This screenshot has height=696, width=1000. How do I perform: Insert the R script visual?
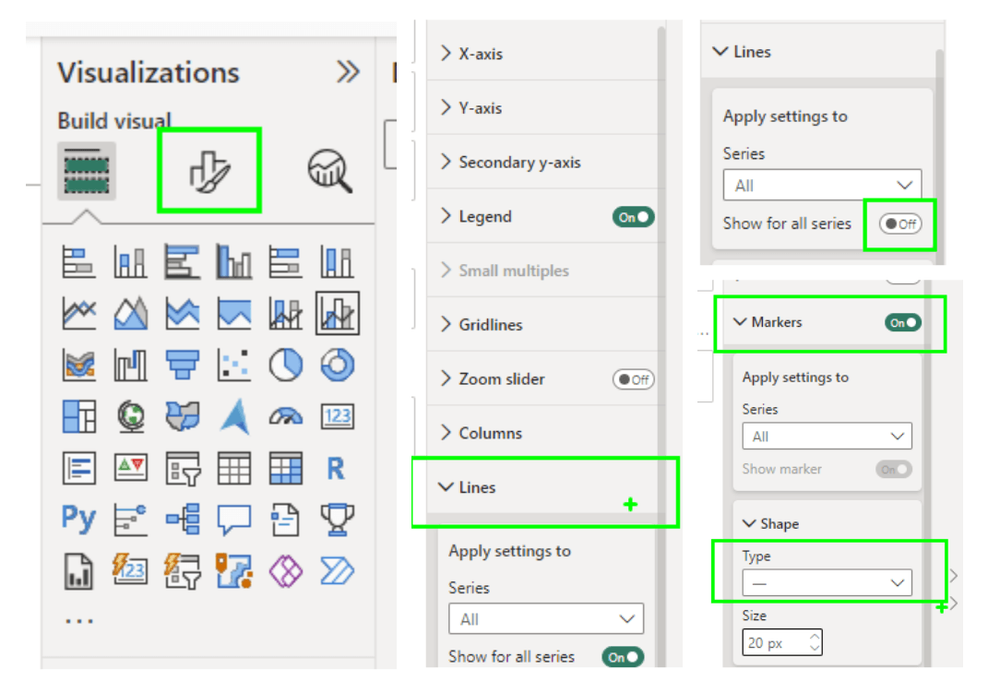(x=336, y=467)
